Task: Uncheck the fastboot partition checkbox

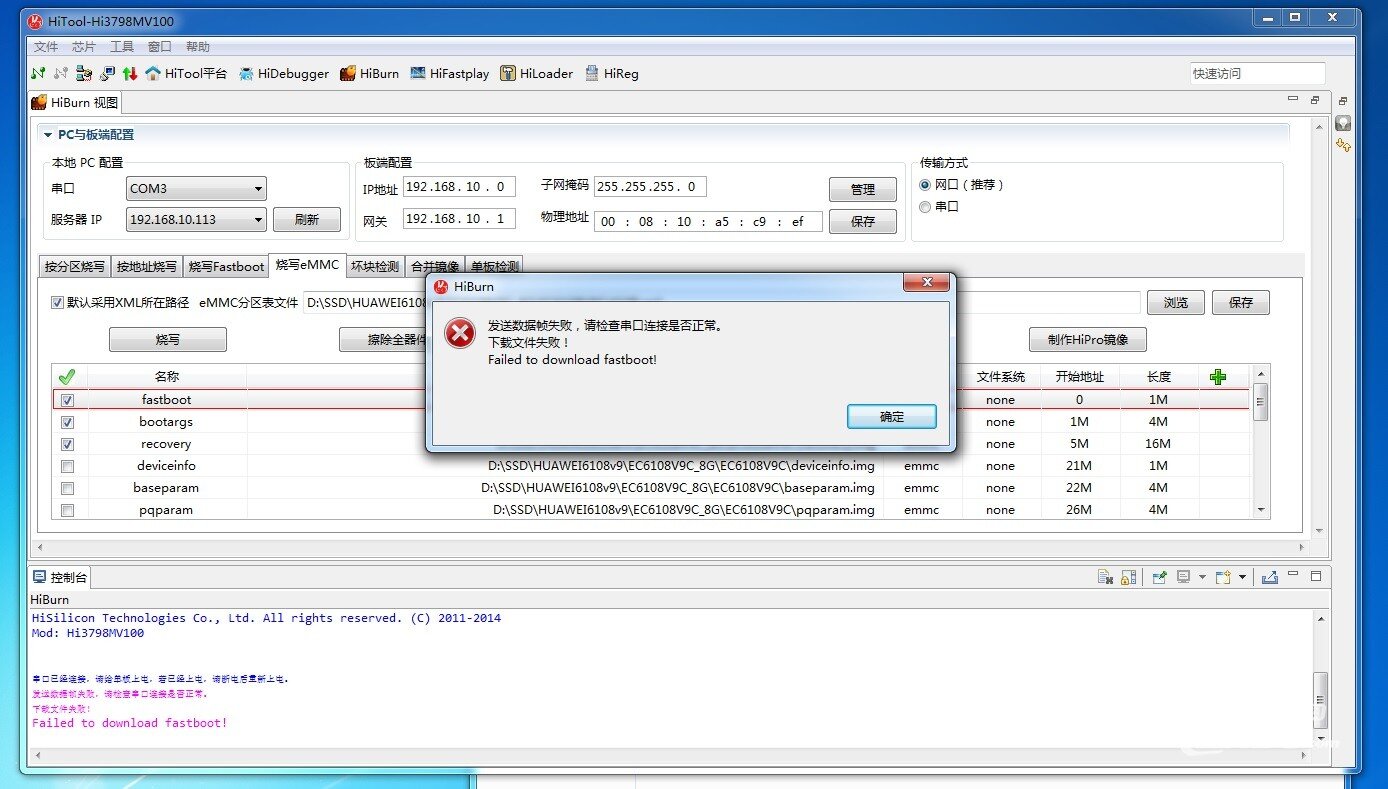Action: (67, 400)
